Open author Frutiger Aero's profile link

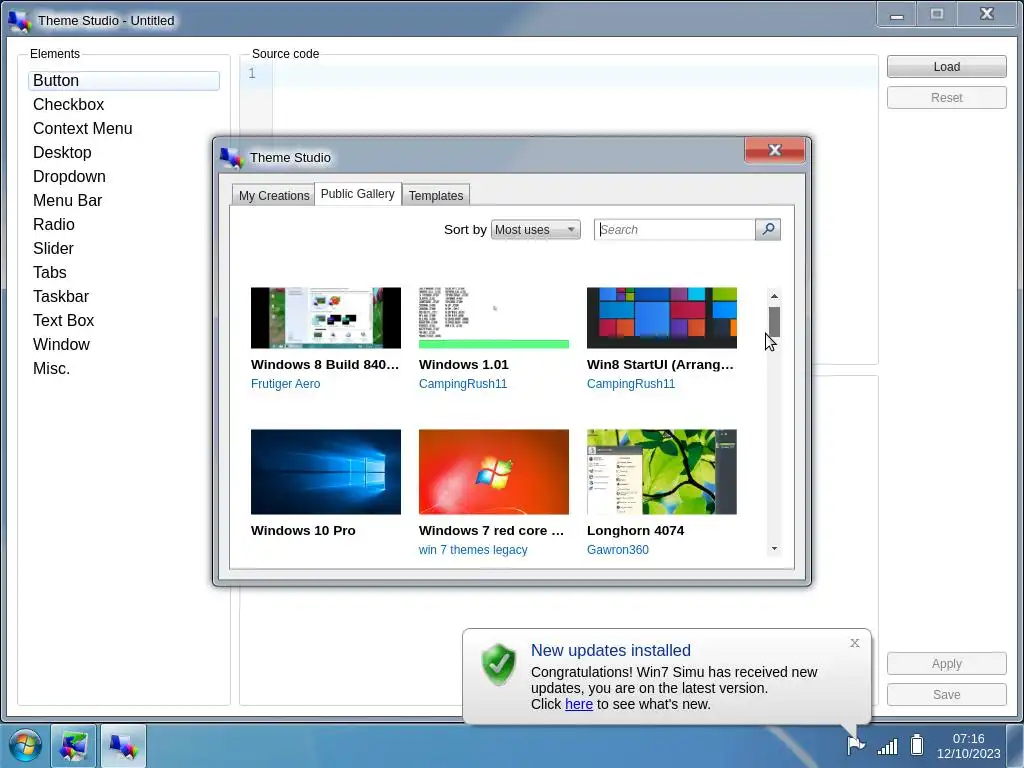point(285,384)
